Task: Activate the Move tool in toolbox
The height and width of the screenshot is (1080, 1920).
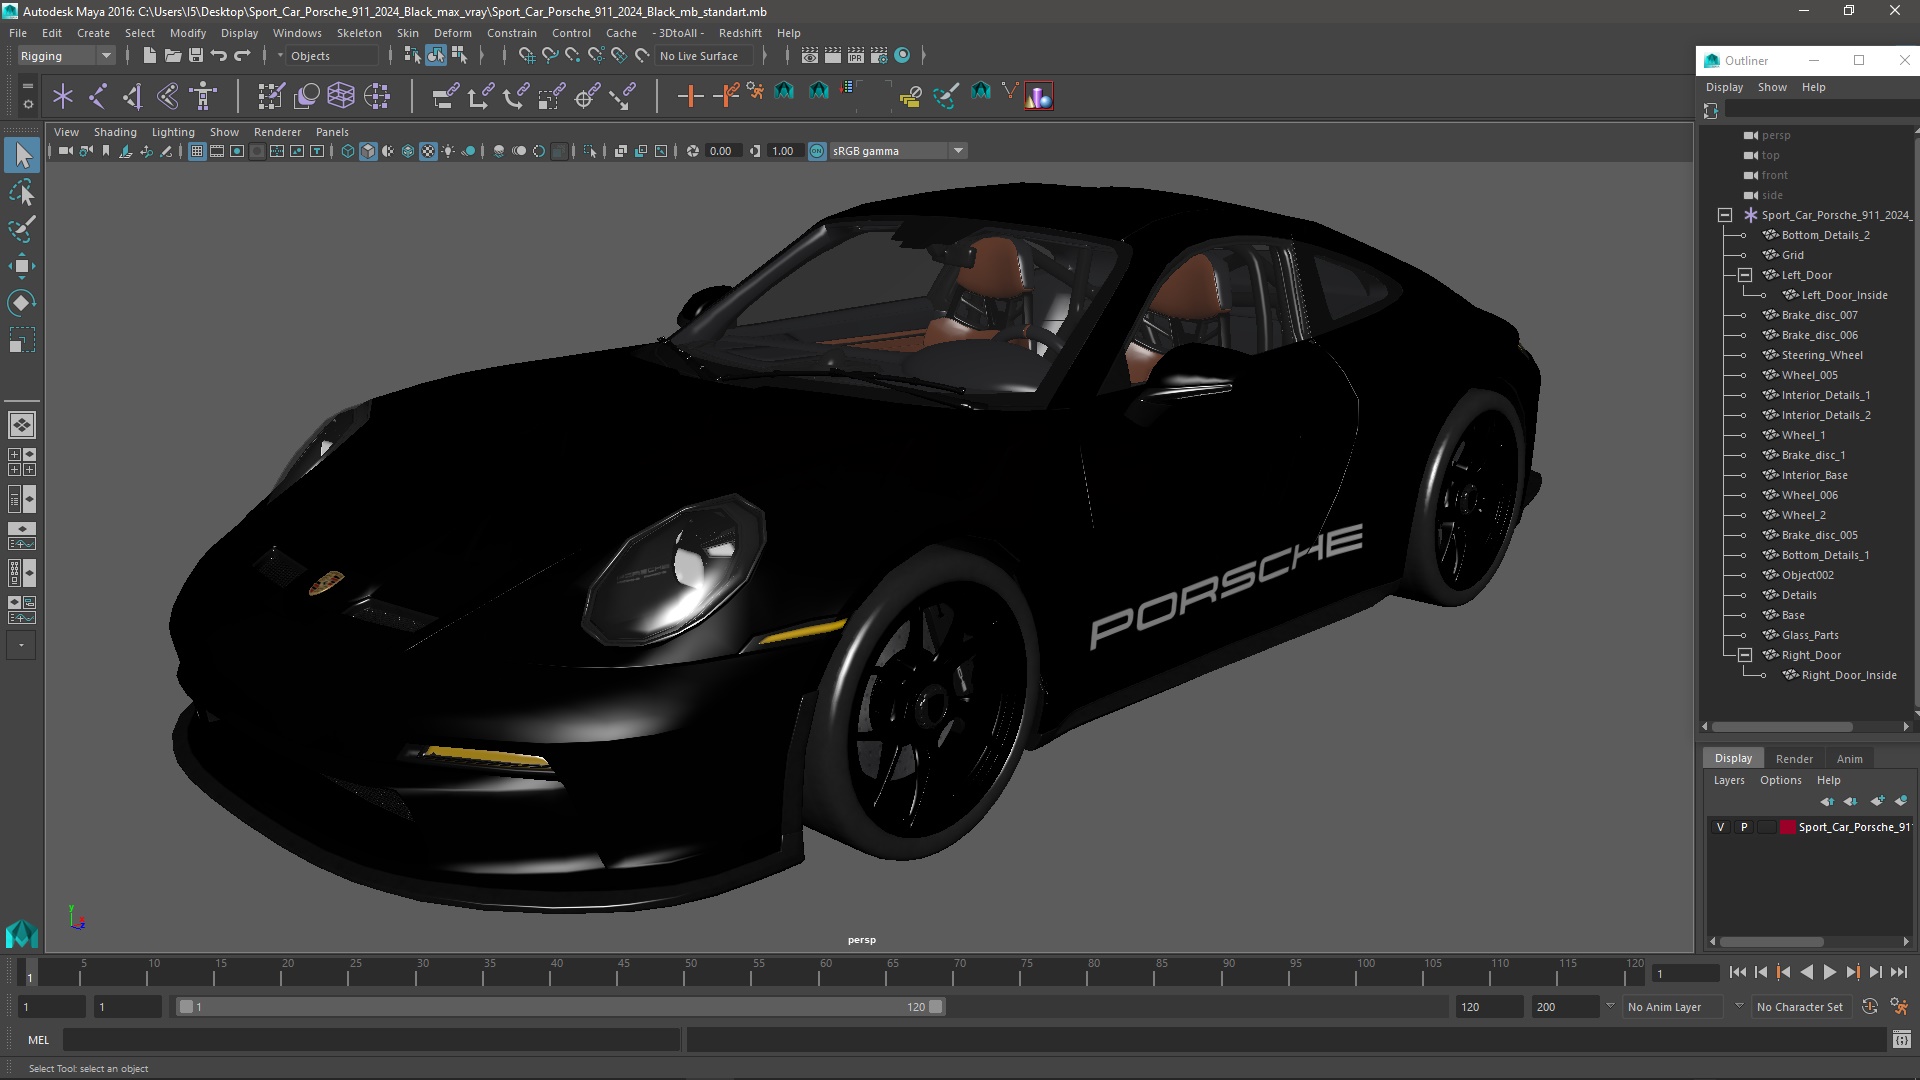Action: click(22, 266)
